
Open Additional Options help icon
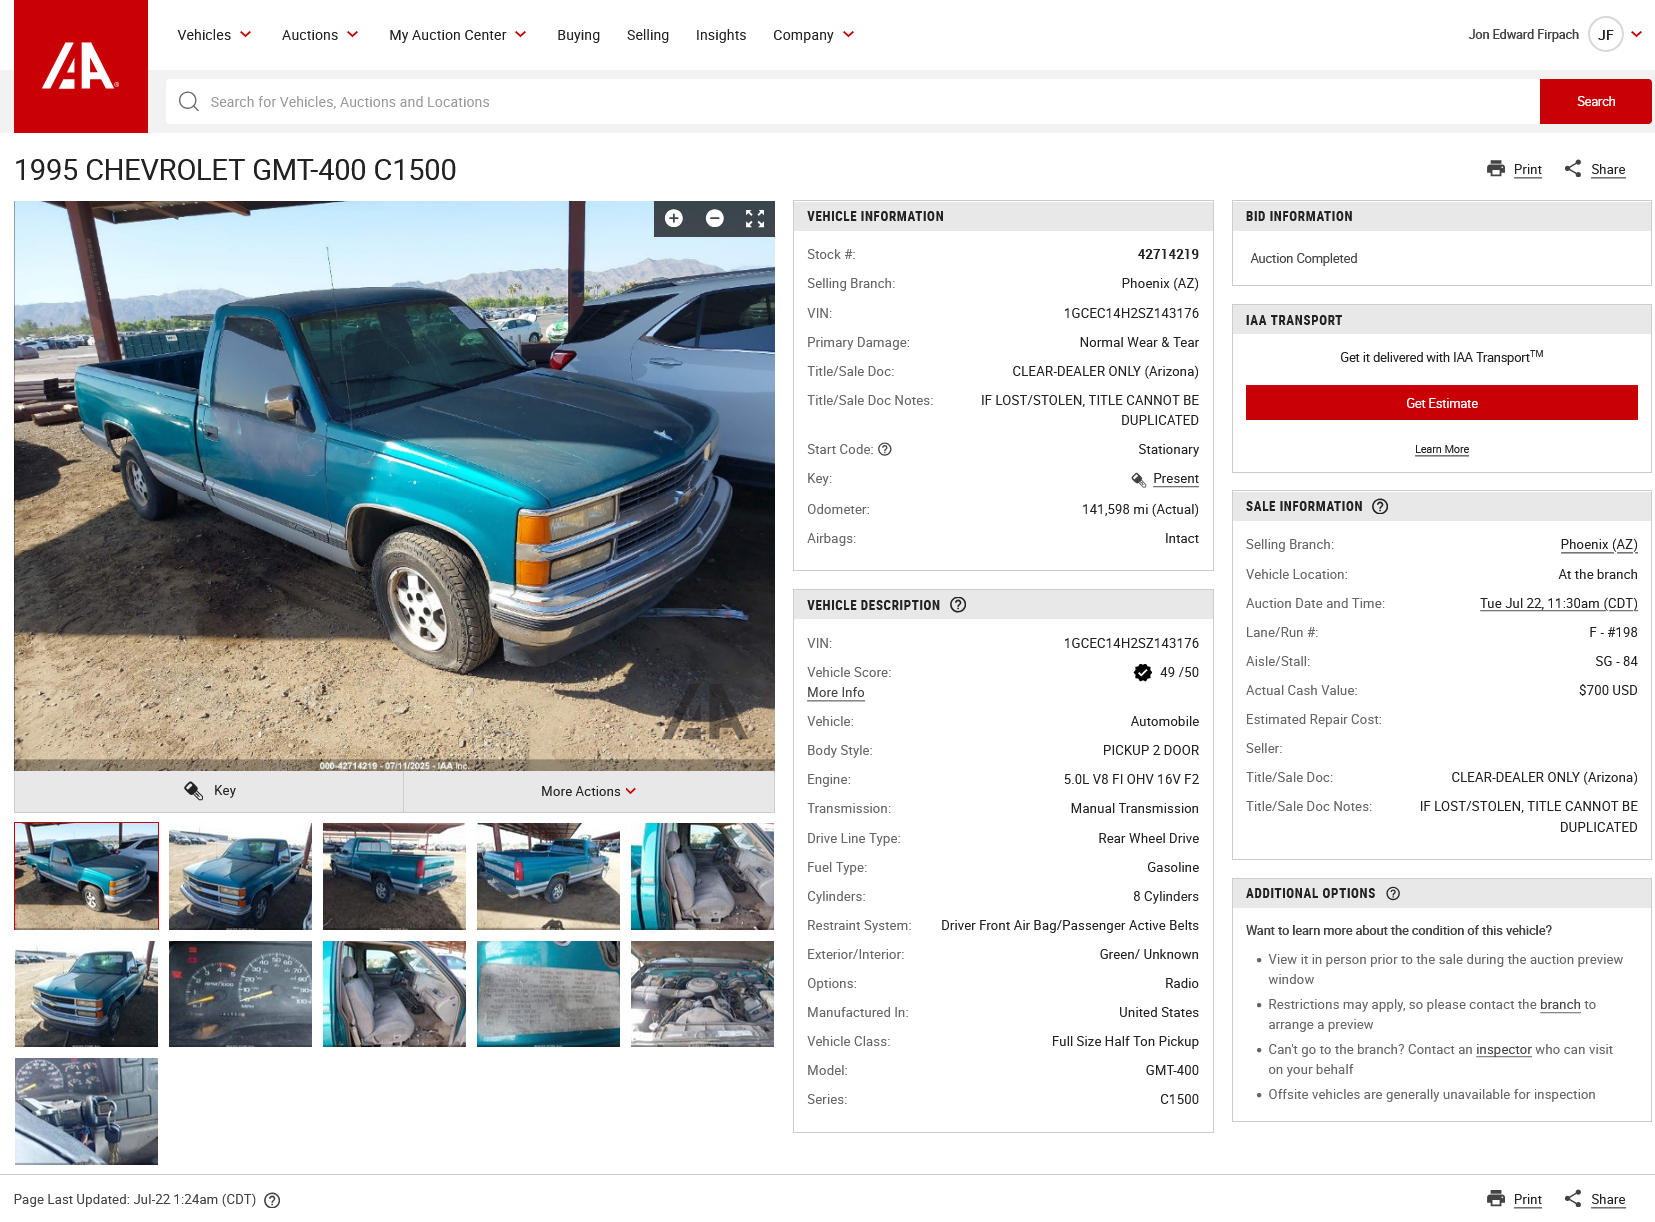coord(1393,894)
